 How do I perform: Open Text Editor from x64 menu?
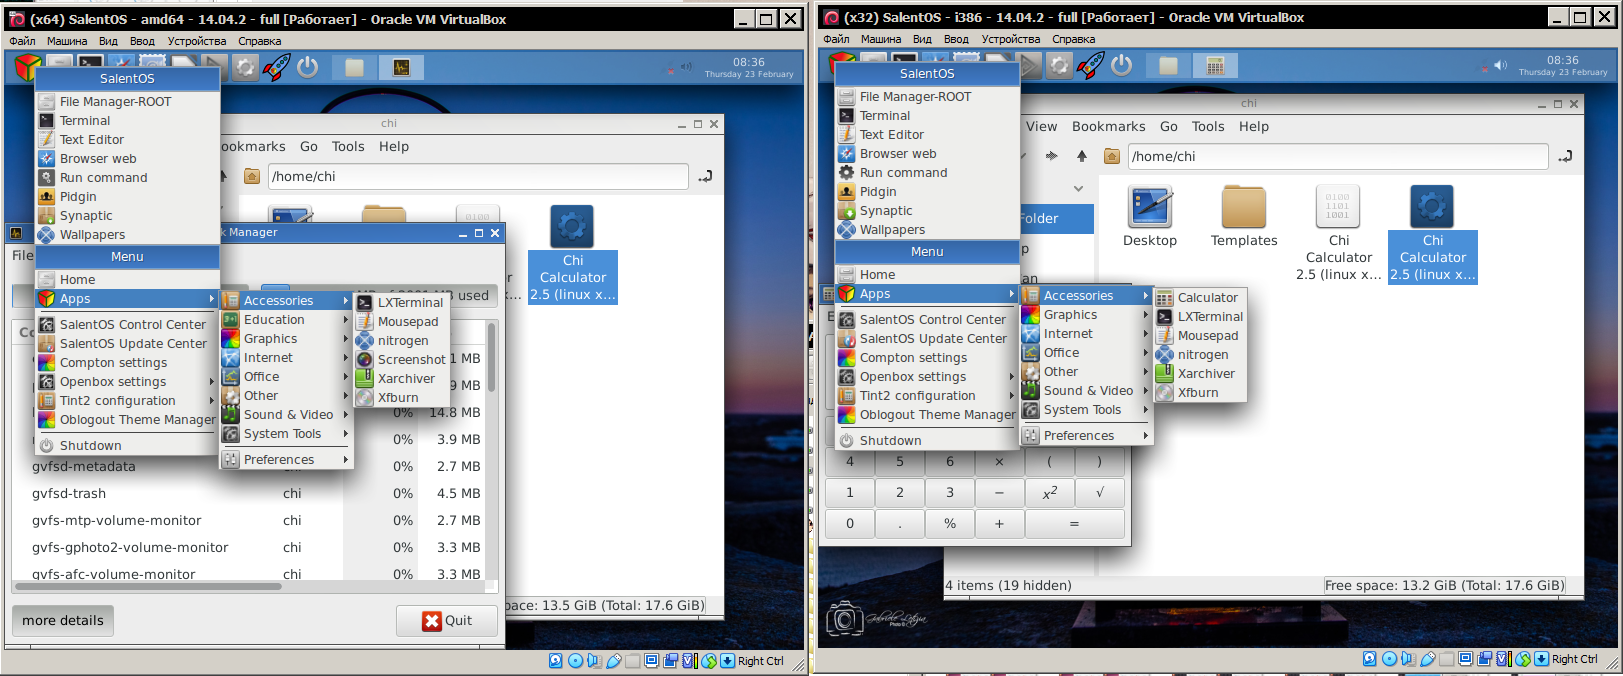coord(92,140)
